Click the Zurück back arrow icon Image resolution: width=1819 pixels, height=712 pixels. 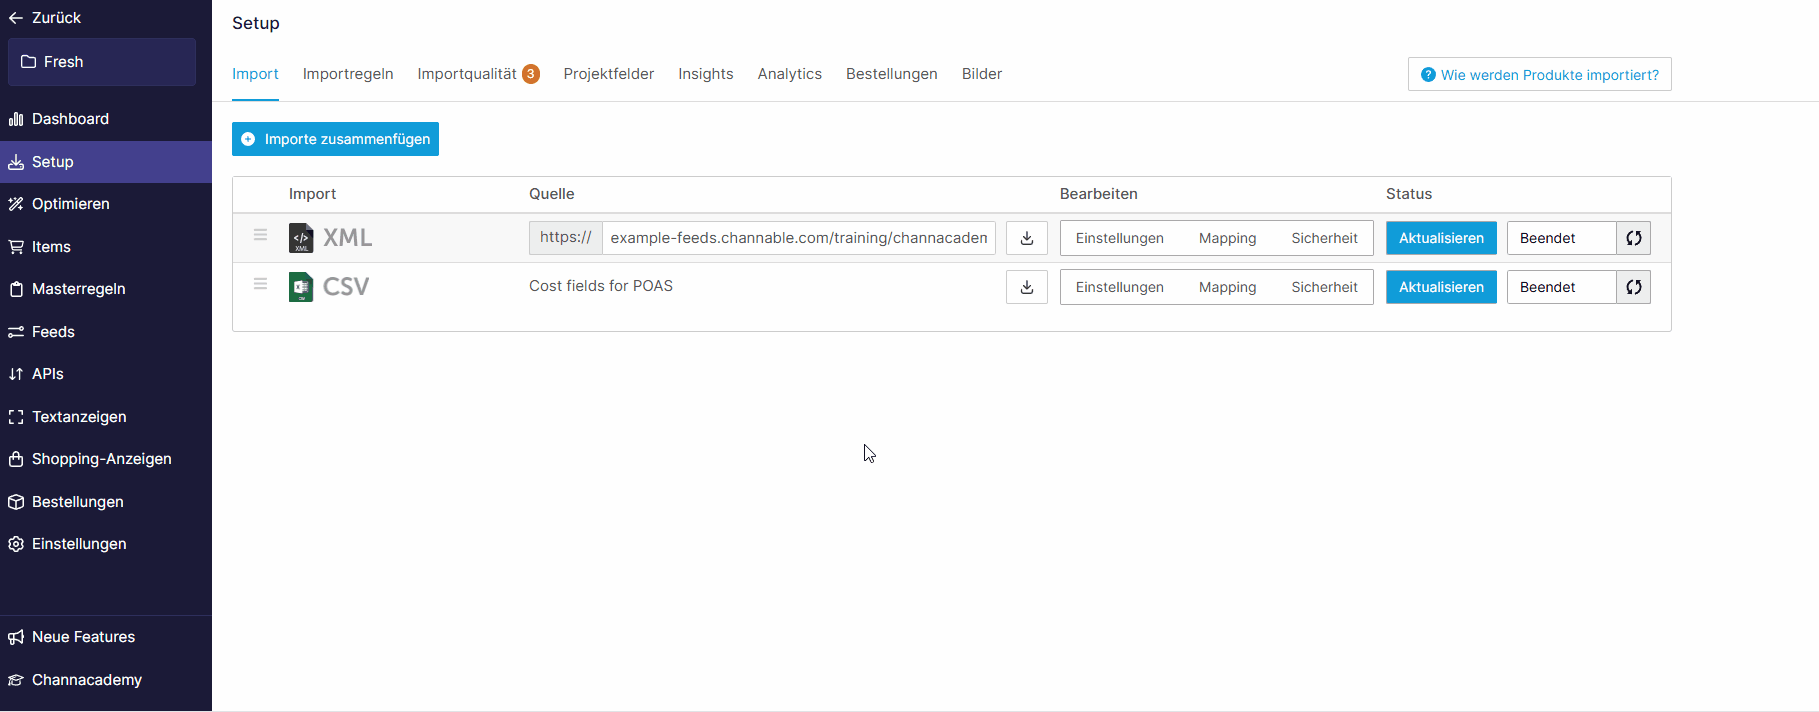(x=15, y=18)
